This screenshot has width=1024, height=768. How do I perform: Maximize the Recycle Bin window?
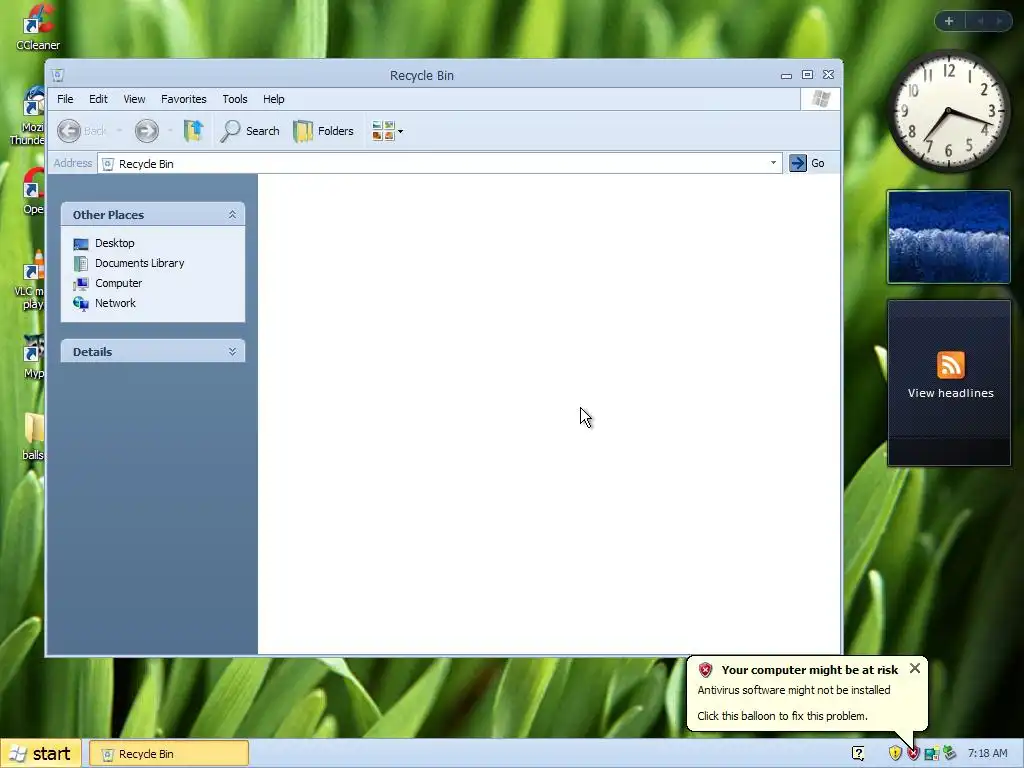(x=807, y=75)
